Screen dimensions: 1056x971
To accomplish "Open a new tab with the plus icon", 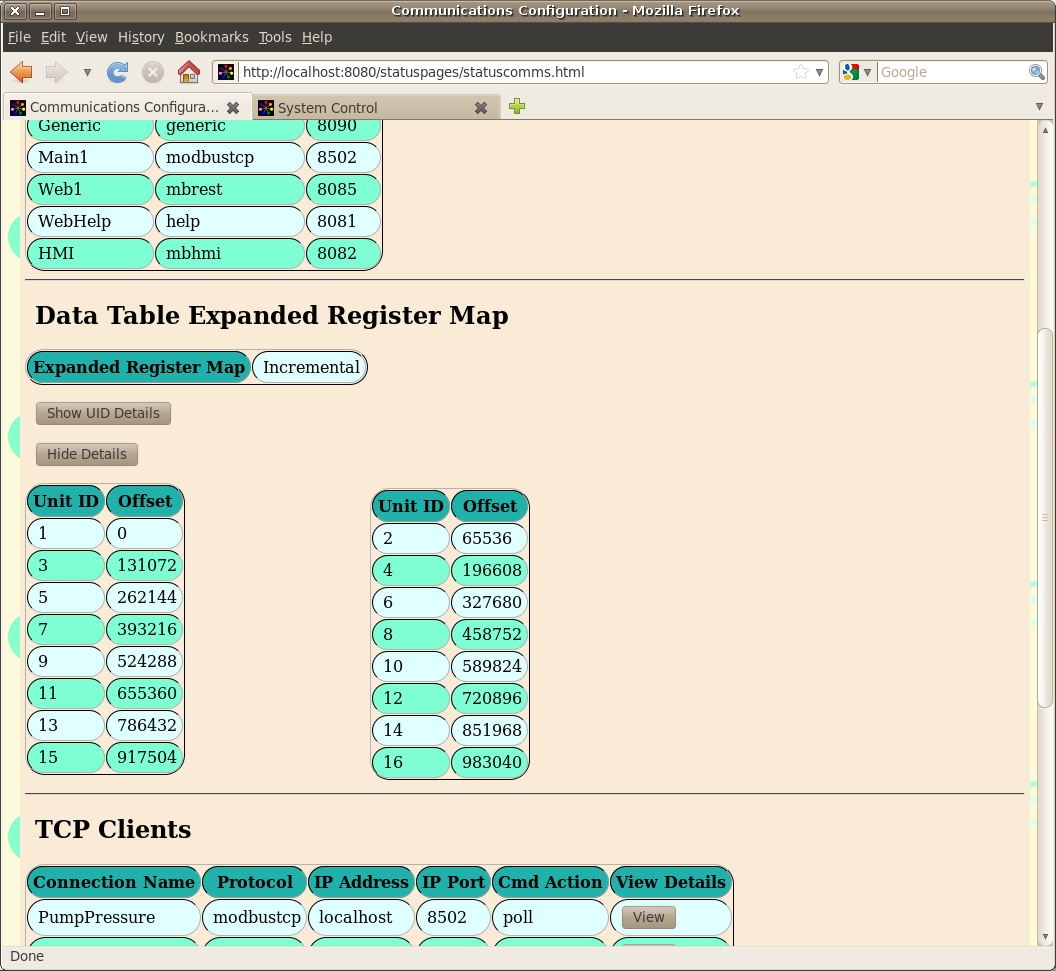I will [x=517, y=107].
